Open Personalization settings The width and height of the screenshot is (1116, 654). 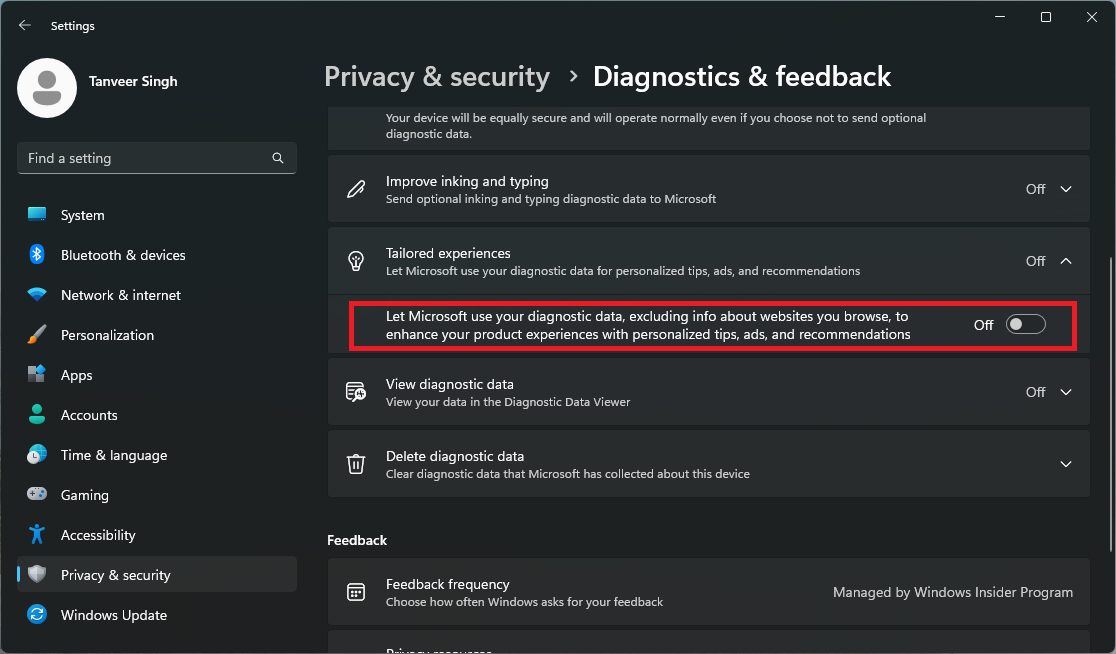tap(108, 334)
